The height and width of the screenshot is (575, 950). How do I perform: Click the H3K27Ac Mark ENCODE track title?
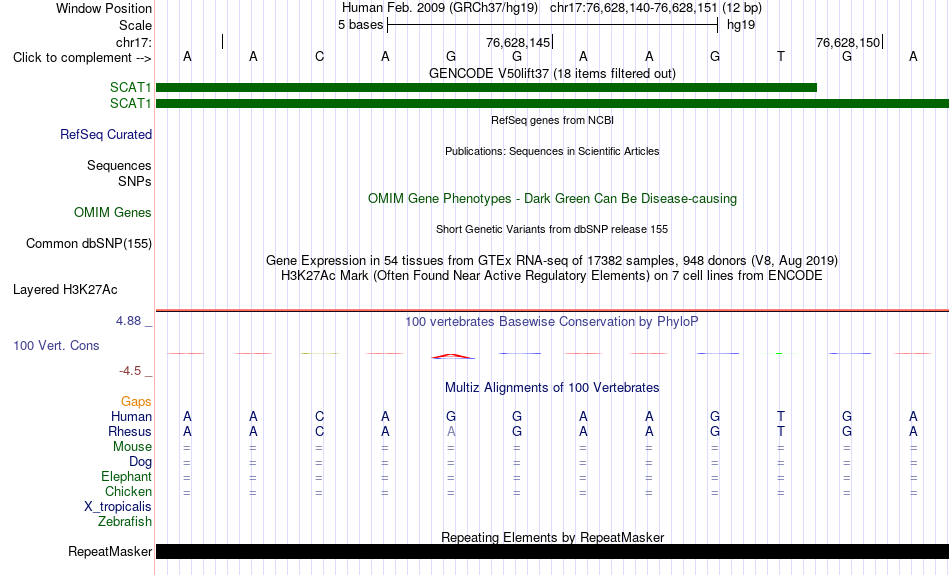pyautogui.click(x=552, y=276)
